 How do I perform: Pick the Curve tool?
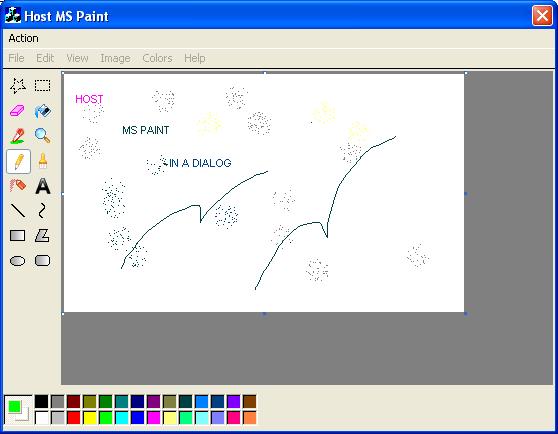(x=42, y=211)
